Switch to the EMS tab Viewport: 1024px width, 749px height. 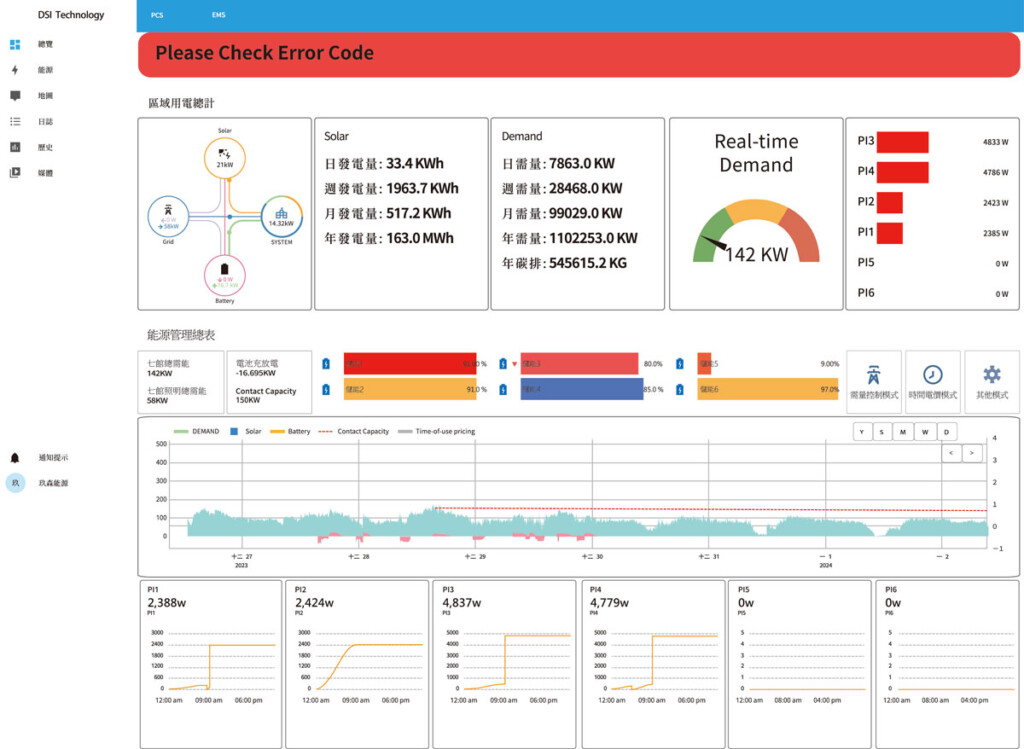219,16
